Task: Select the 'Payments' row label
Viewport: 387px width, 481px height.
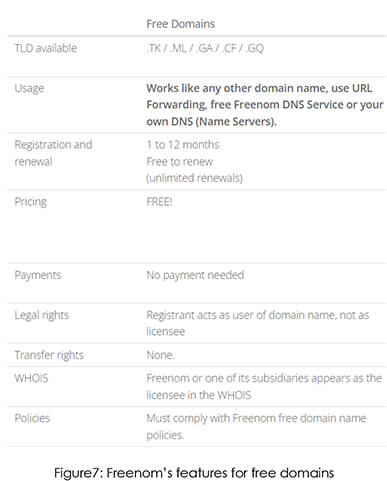Action: [38, 275]
